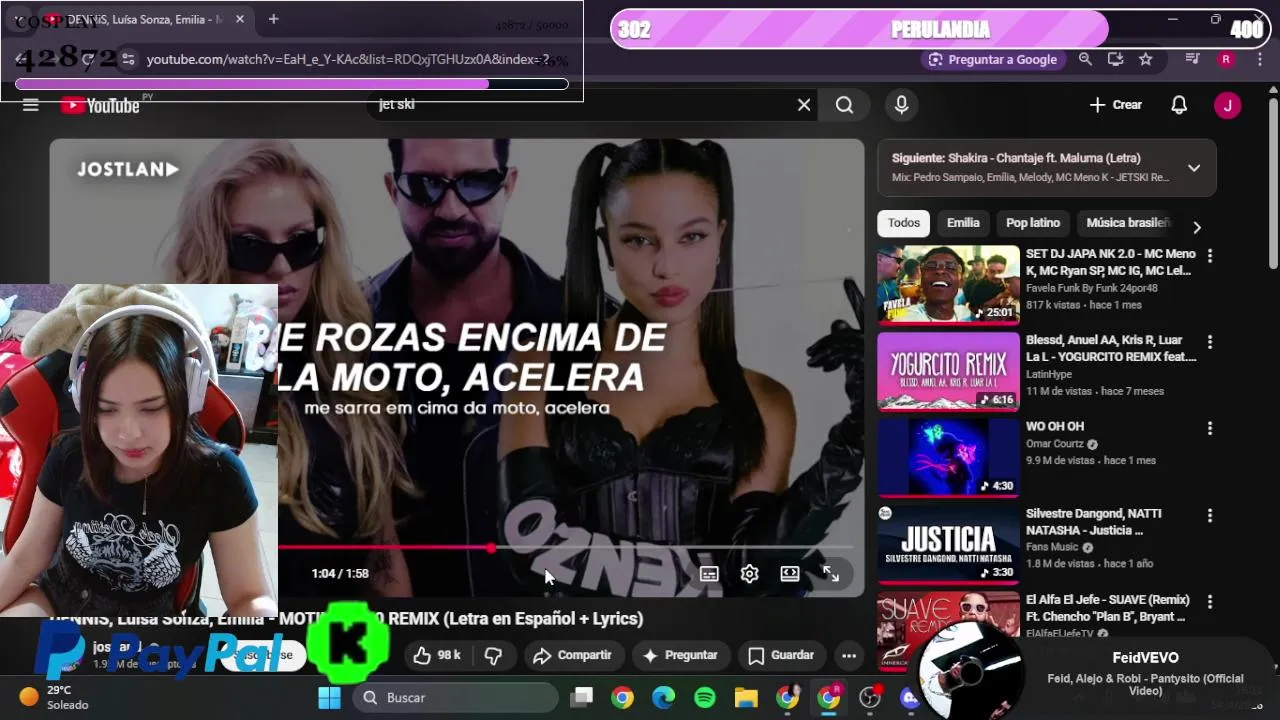Open Spotify from the taskbar

(x=705, y=698)
